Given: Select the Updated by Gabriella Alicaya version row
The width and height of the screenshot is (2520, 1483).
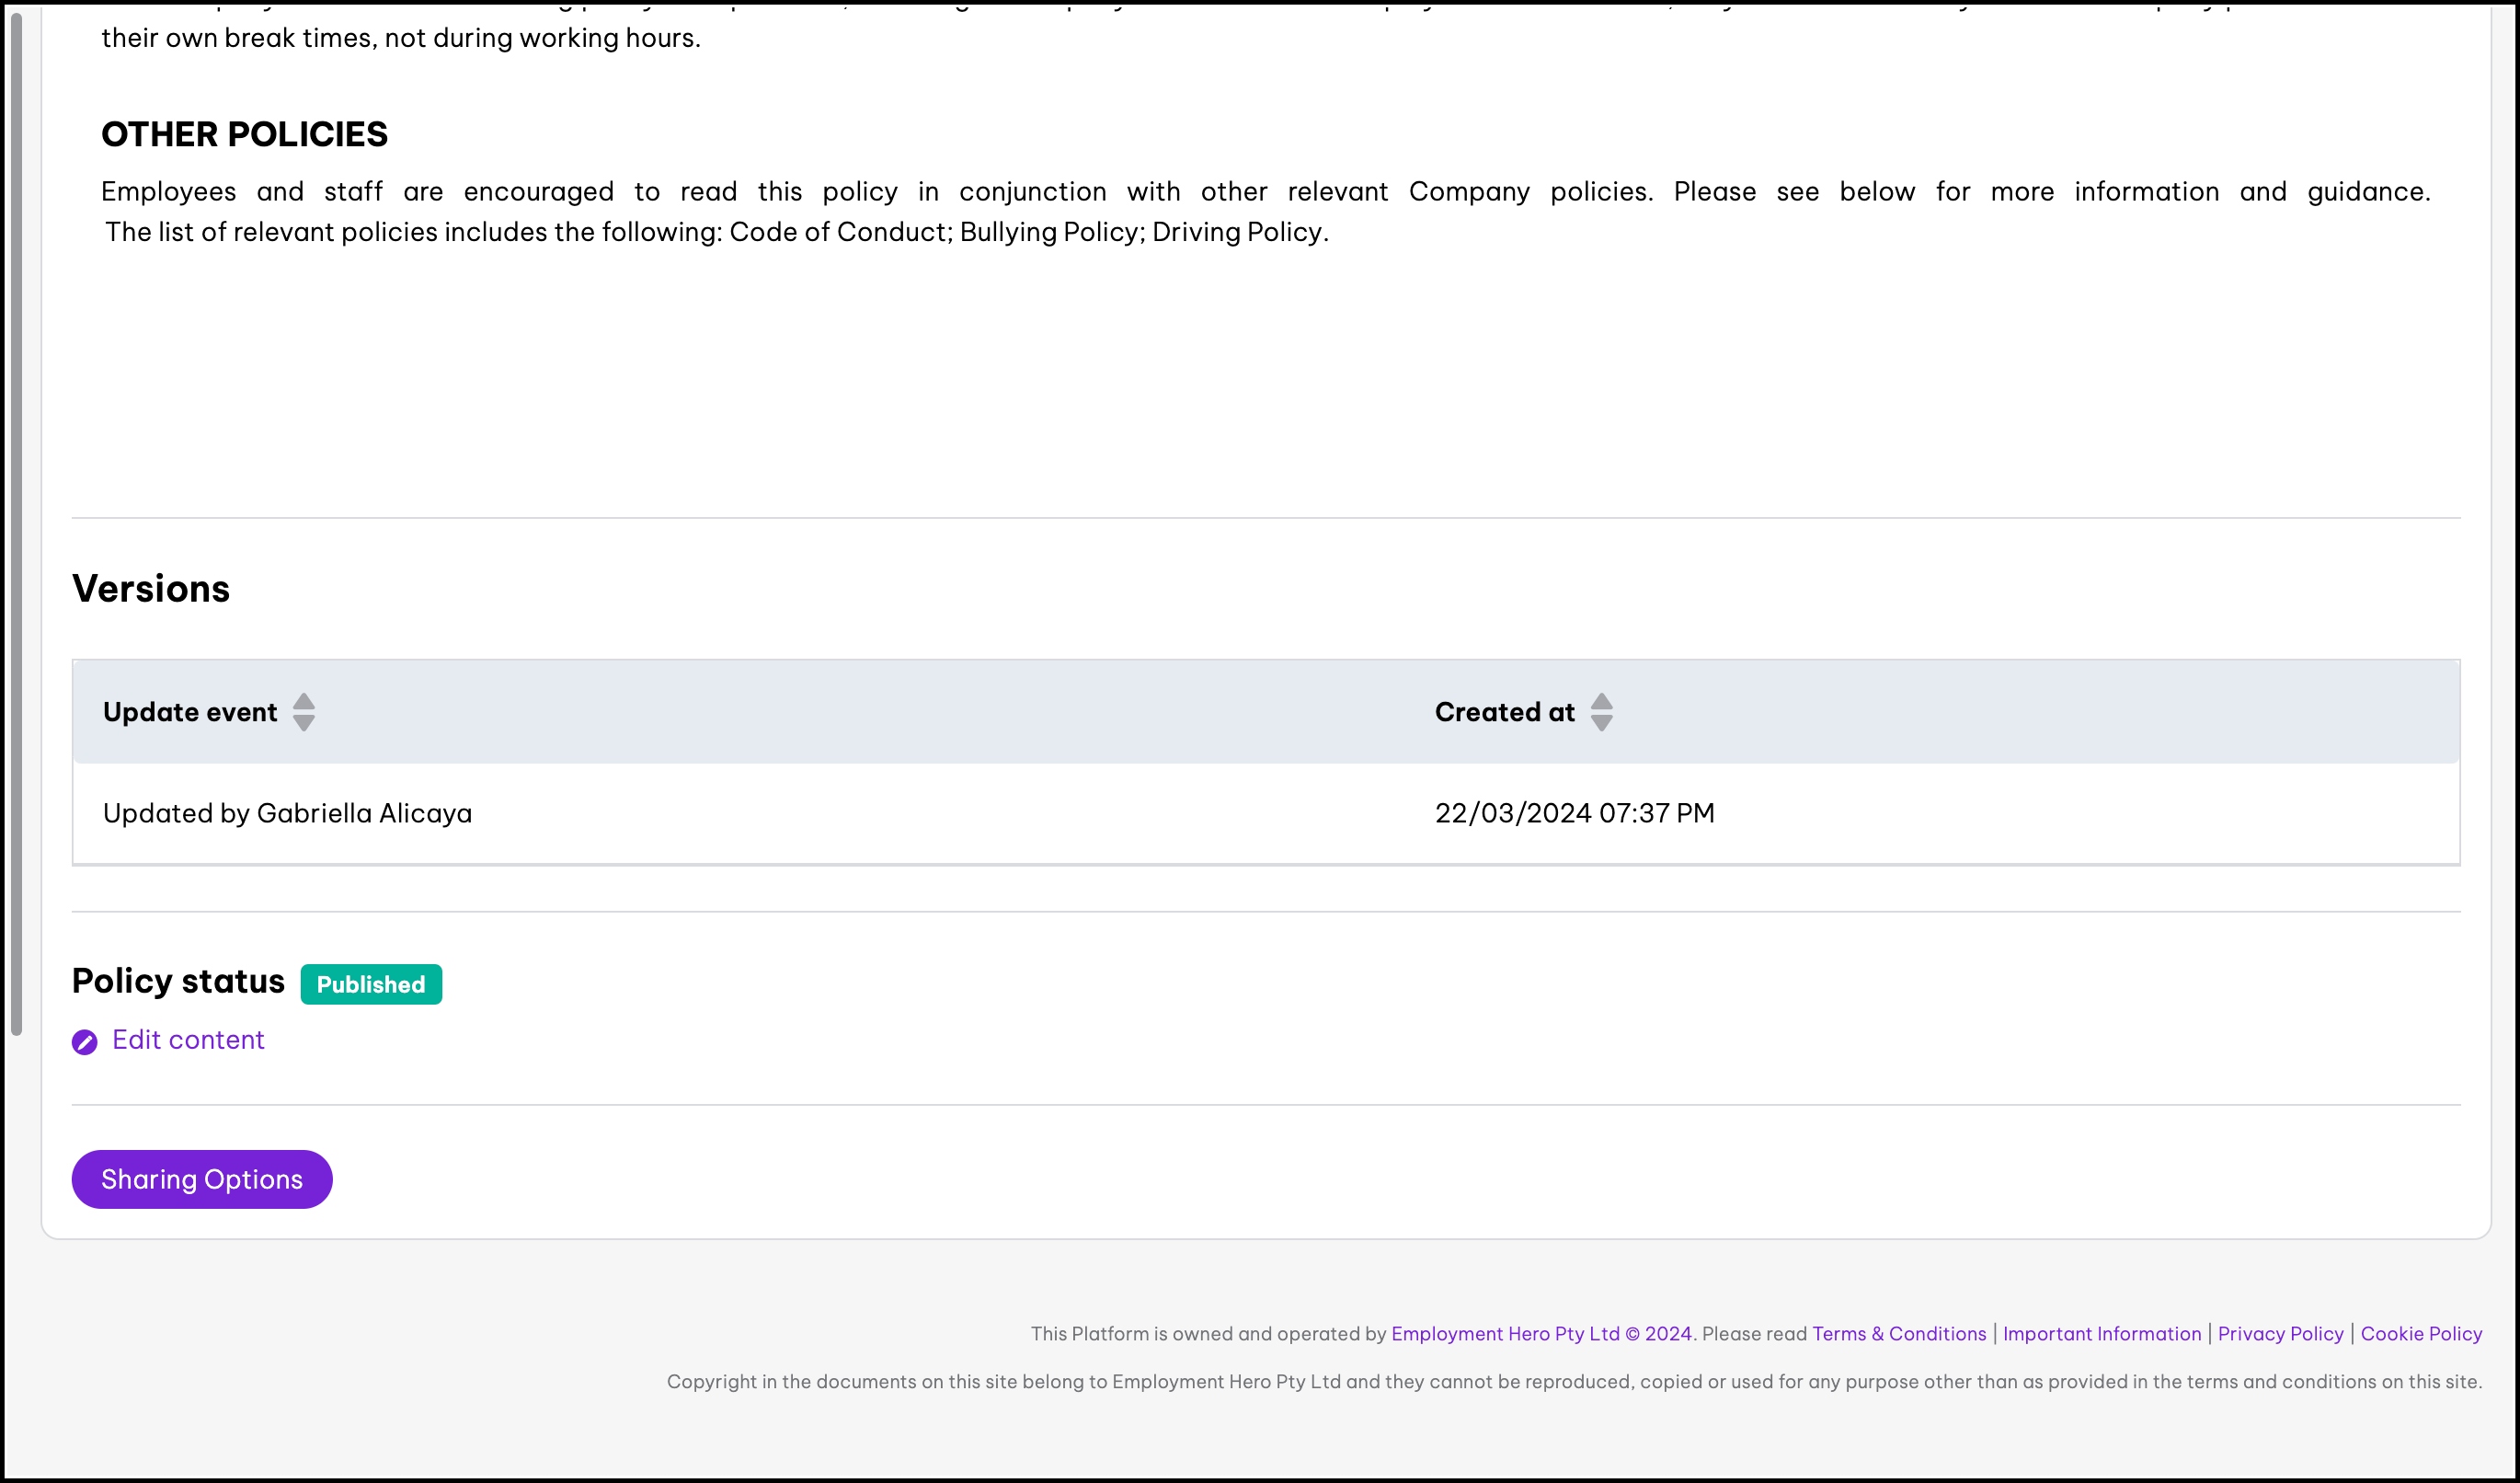Looking at the screenshot, I should pyautogui.click(x=287, y=813).
